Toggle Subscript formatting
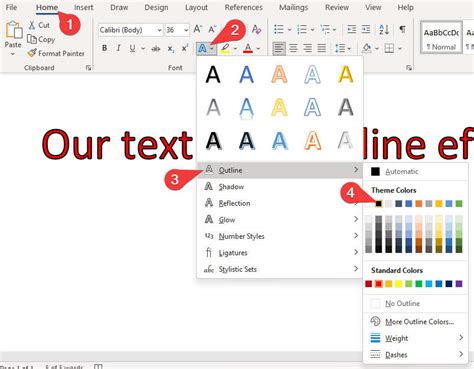 tap(171, 49)
